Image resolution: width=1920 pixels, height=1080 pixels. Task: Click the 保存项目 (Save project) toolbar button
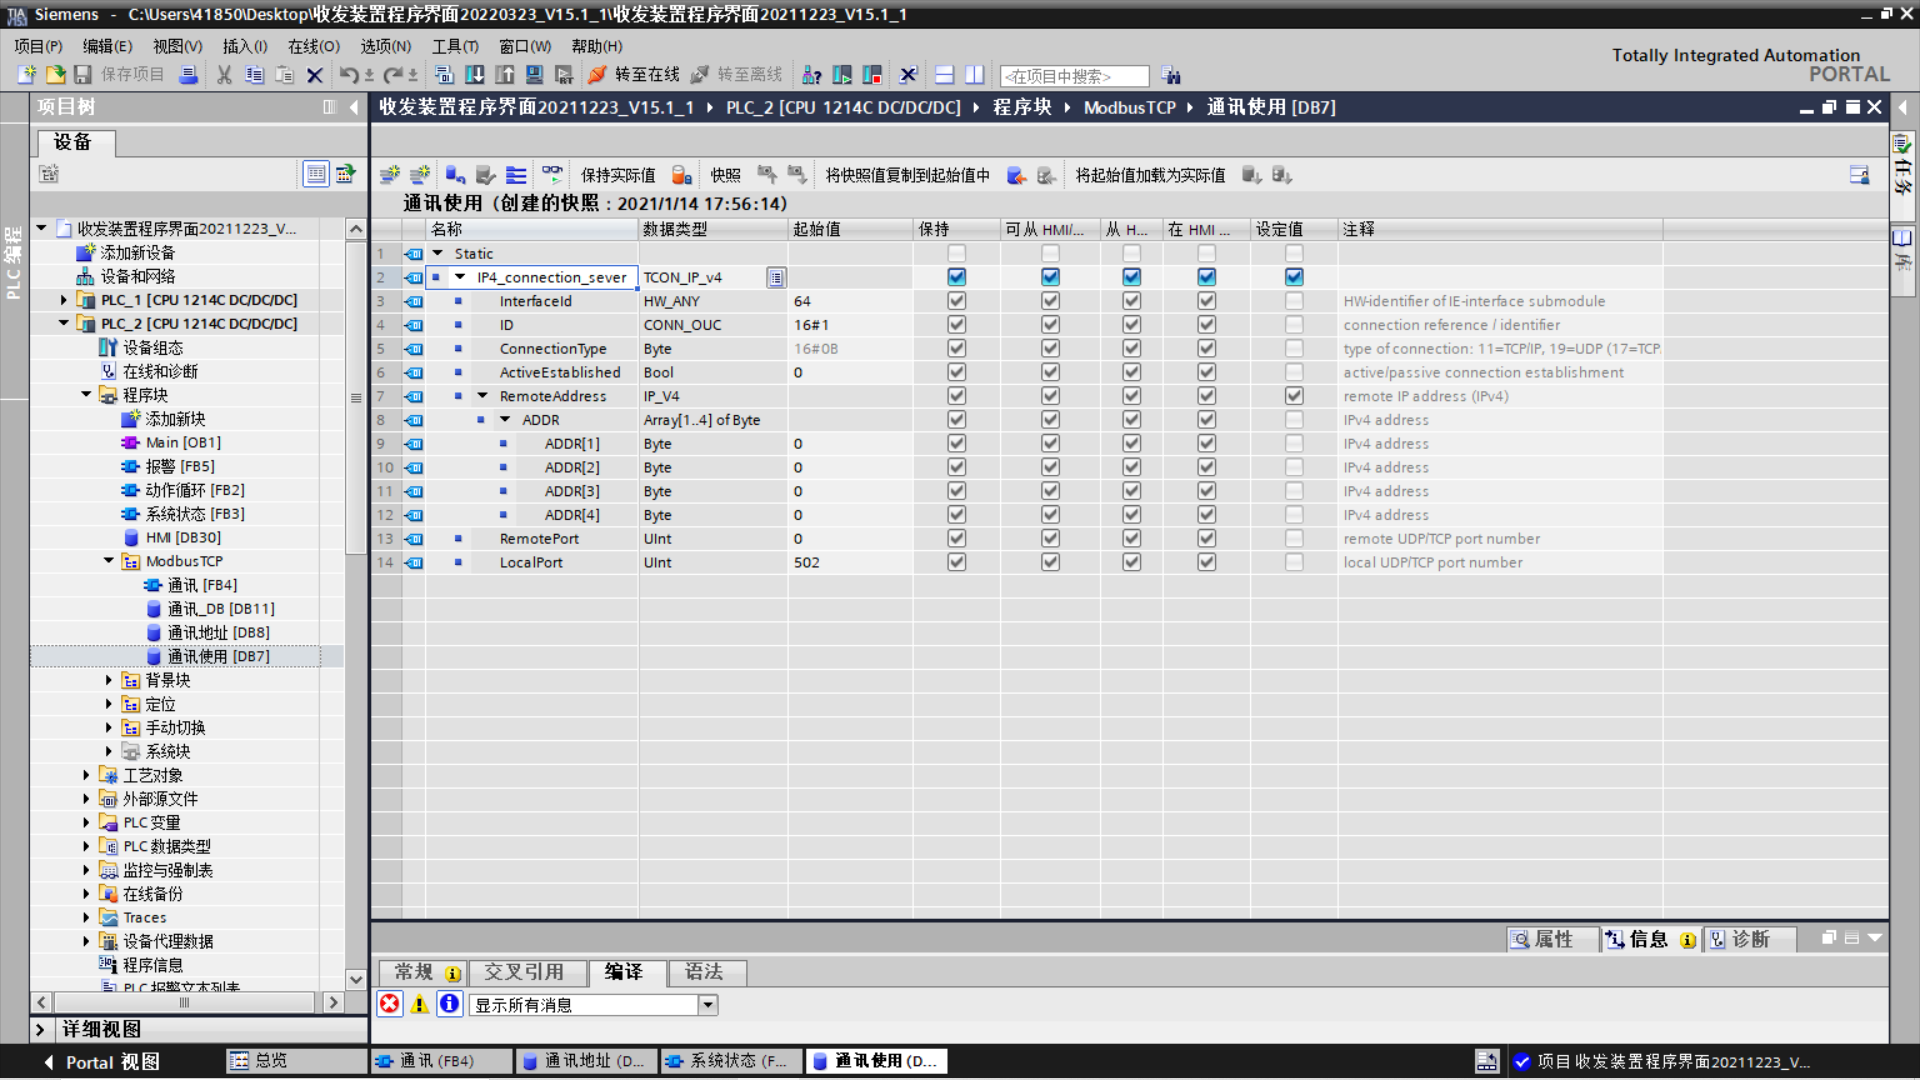82,75
